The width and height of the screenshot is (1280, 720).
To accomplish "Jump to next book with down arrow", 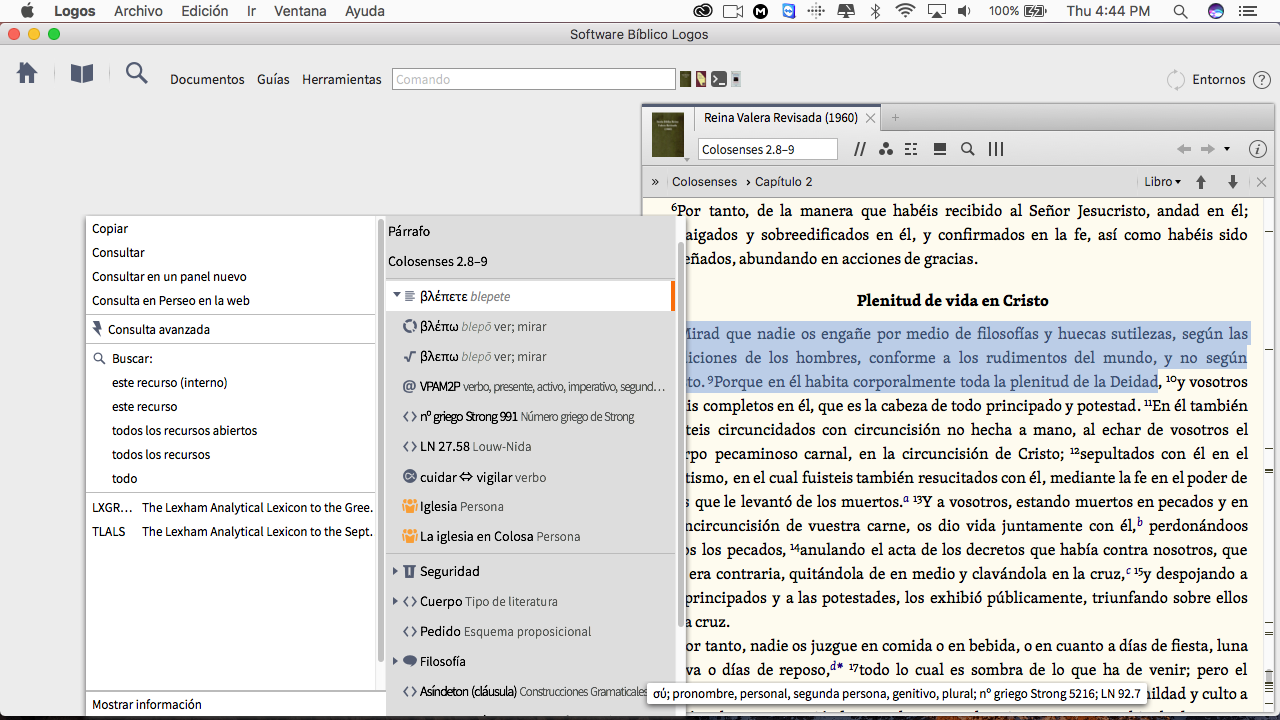I will [x=1233, y=182].
